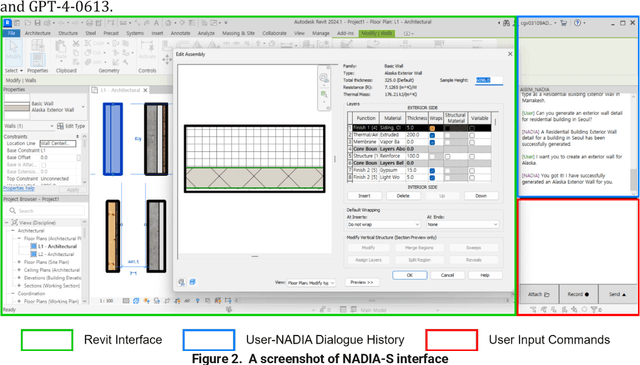
Task: Click the help question mark icon
Action: click(x=577, y=23)
